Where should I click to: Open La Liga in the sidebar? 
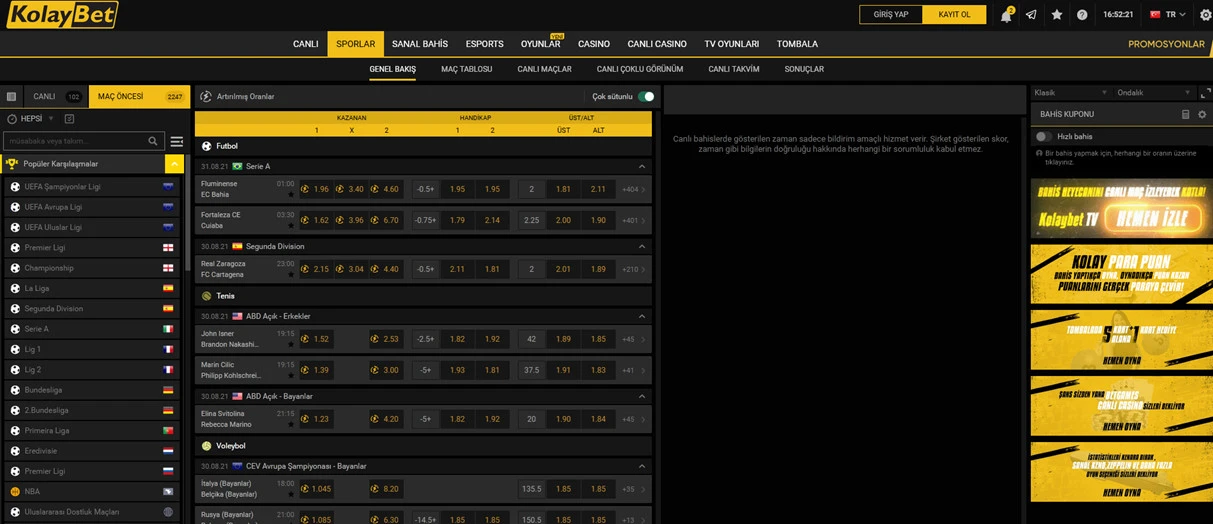pyautogui.click(x=92, y=288)
